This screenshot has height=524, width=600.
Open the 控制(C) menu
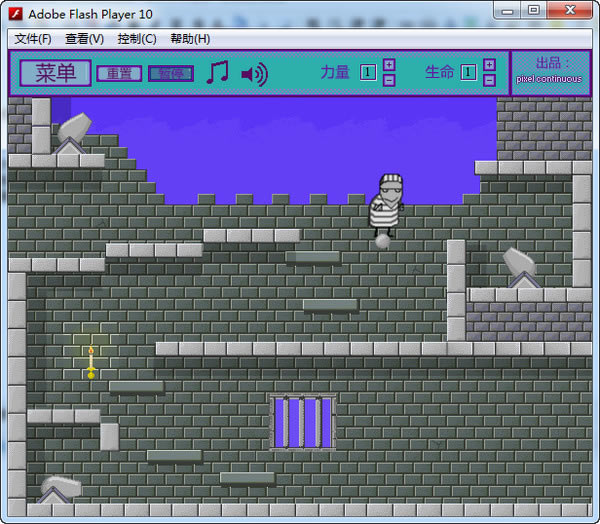136,39
